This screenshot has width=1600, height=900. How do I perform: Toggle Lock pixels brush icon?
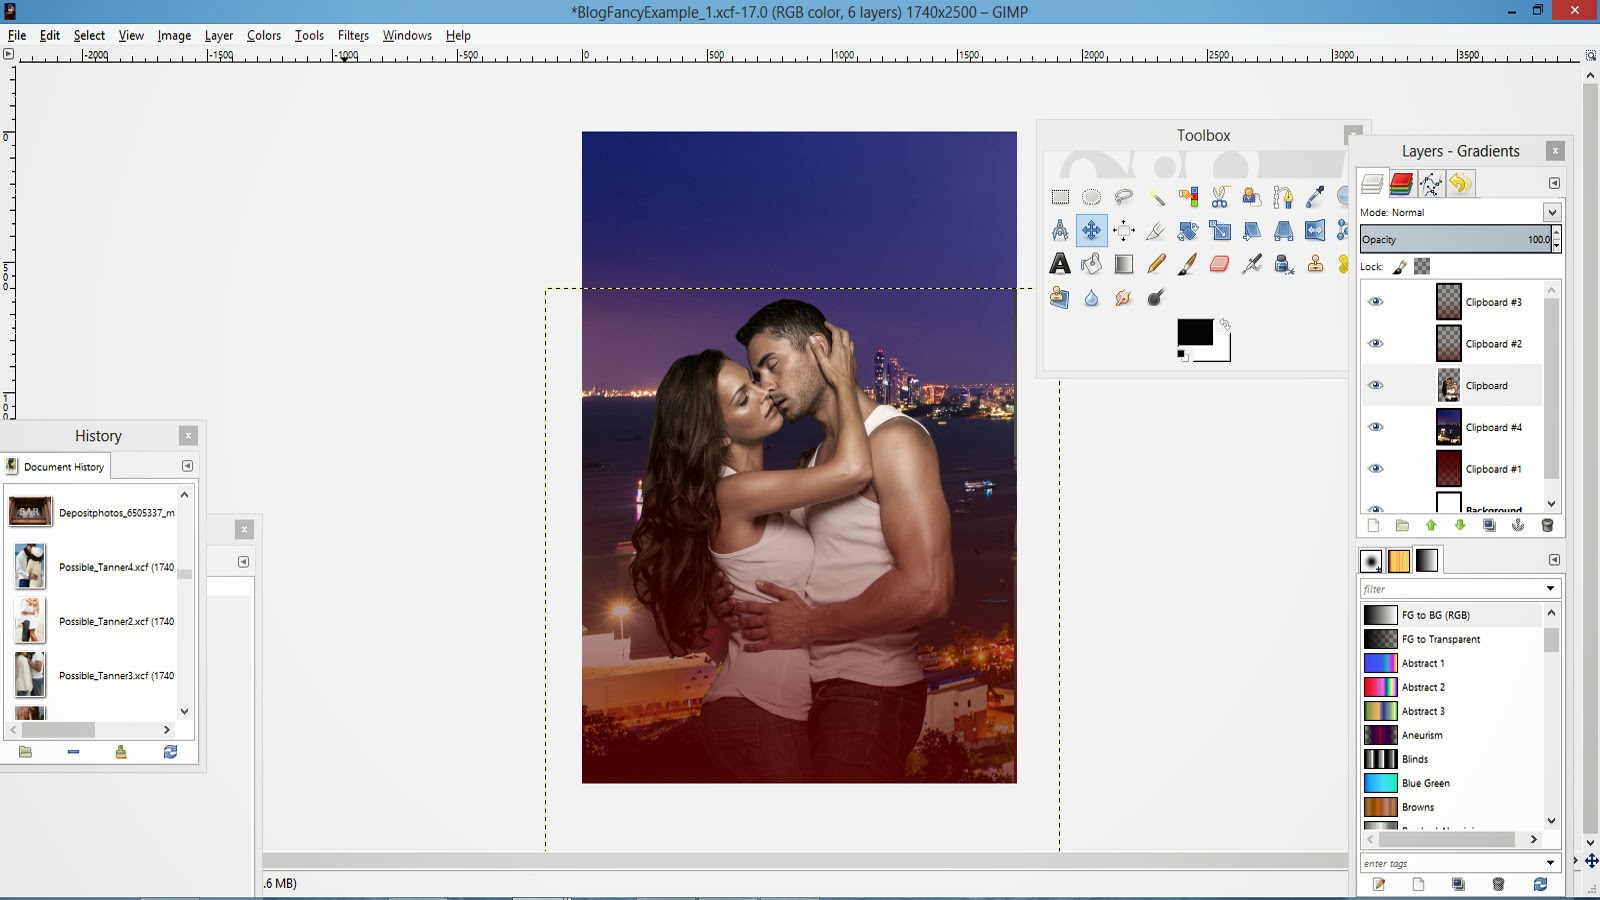click(x=1400, y=267)
